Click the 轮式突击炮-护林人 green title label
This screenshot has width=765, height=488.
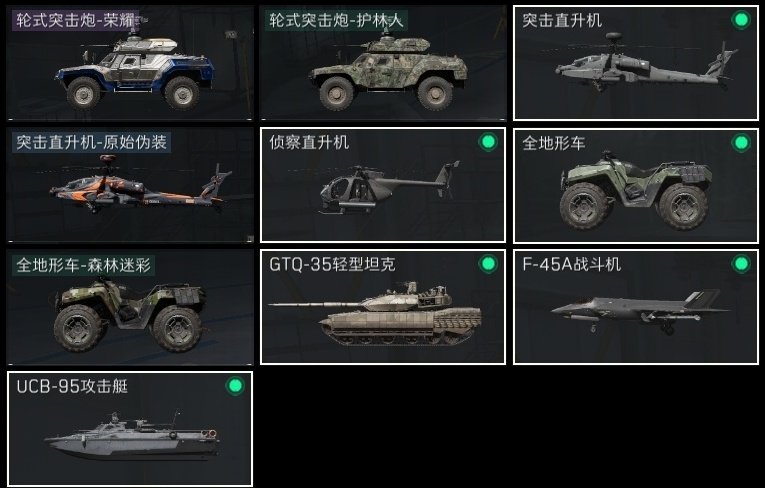pyautogui.click(x=336, y=20)
